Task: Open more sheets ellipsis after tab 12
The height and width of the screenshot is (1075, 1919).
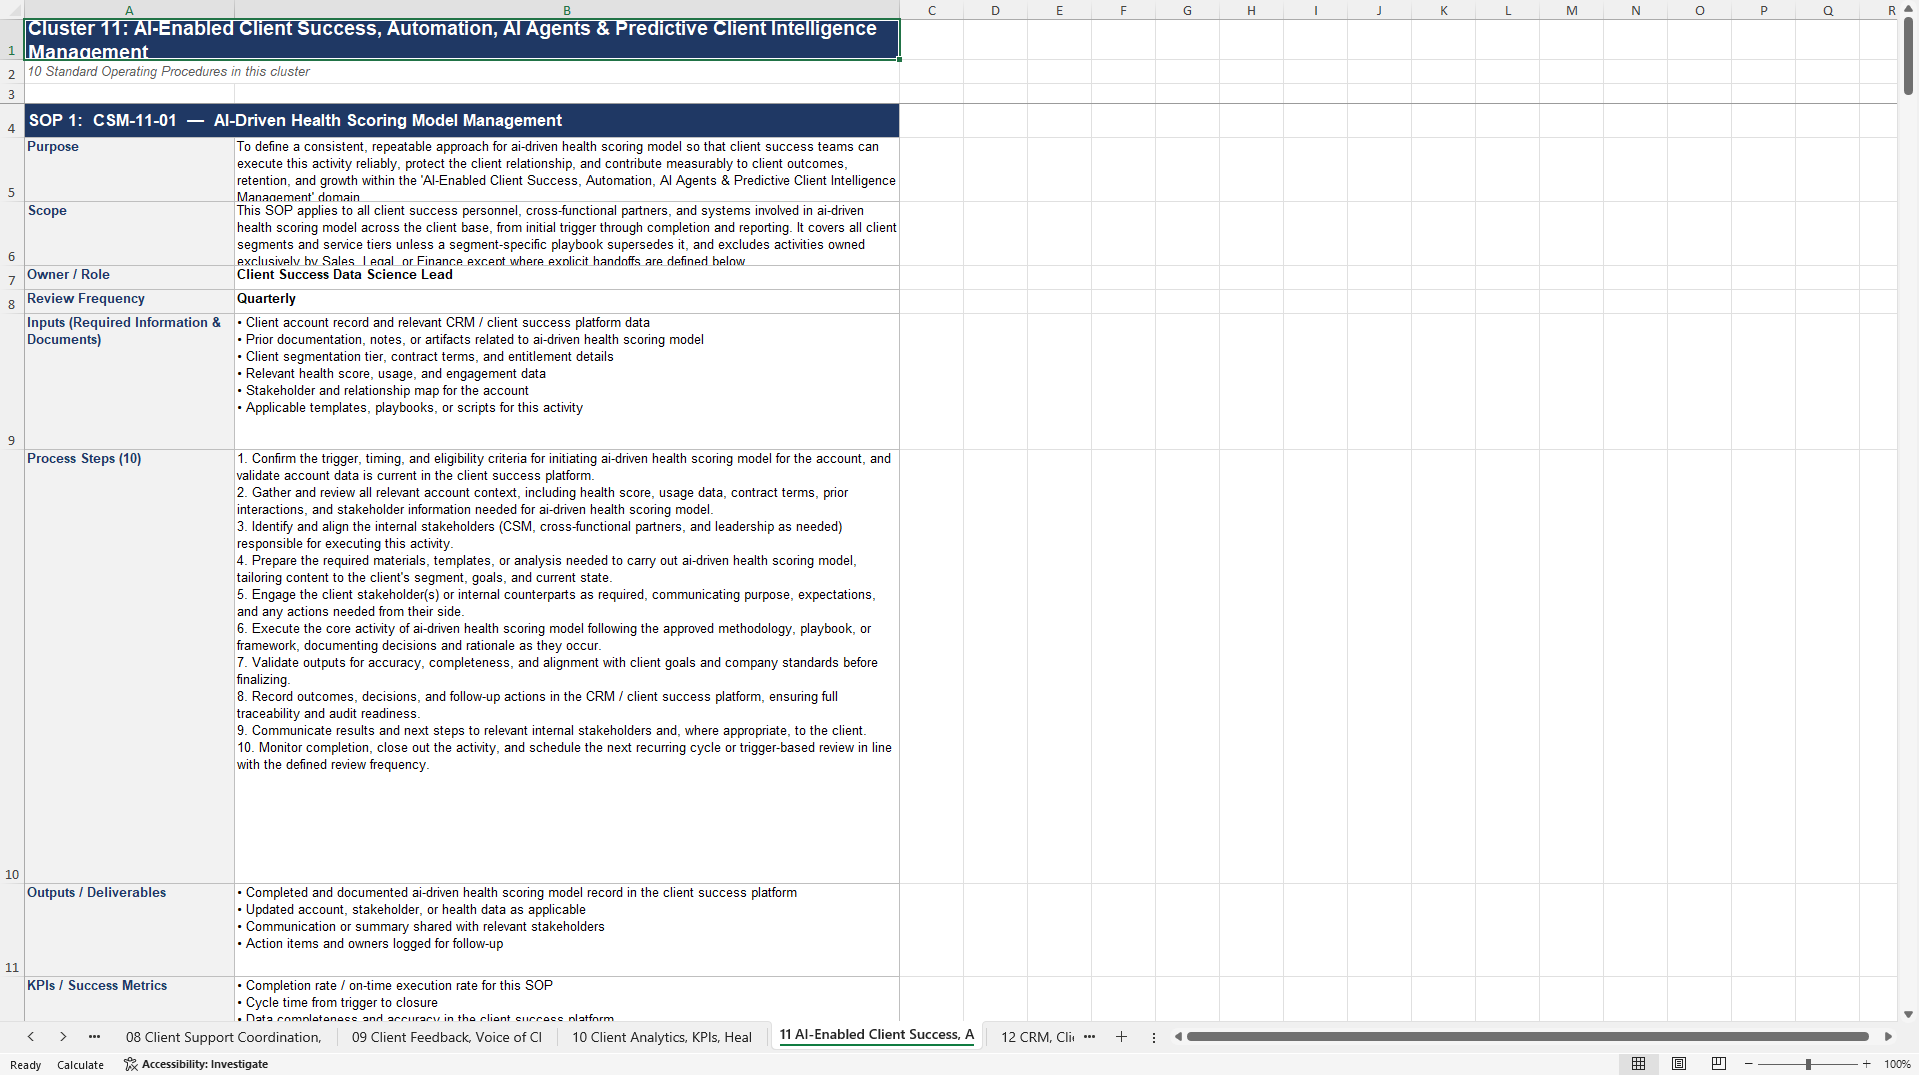Action: [1089, 1037]
